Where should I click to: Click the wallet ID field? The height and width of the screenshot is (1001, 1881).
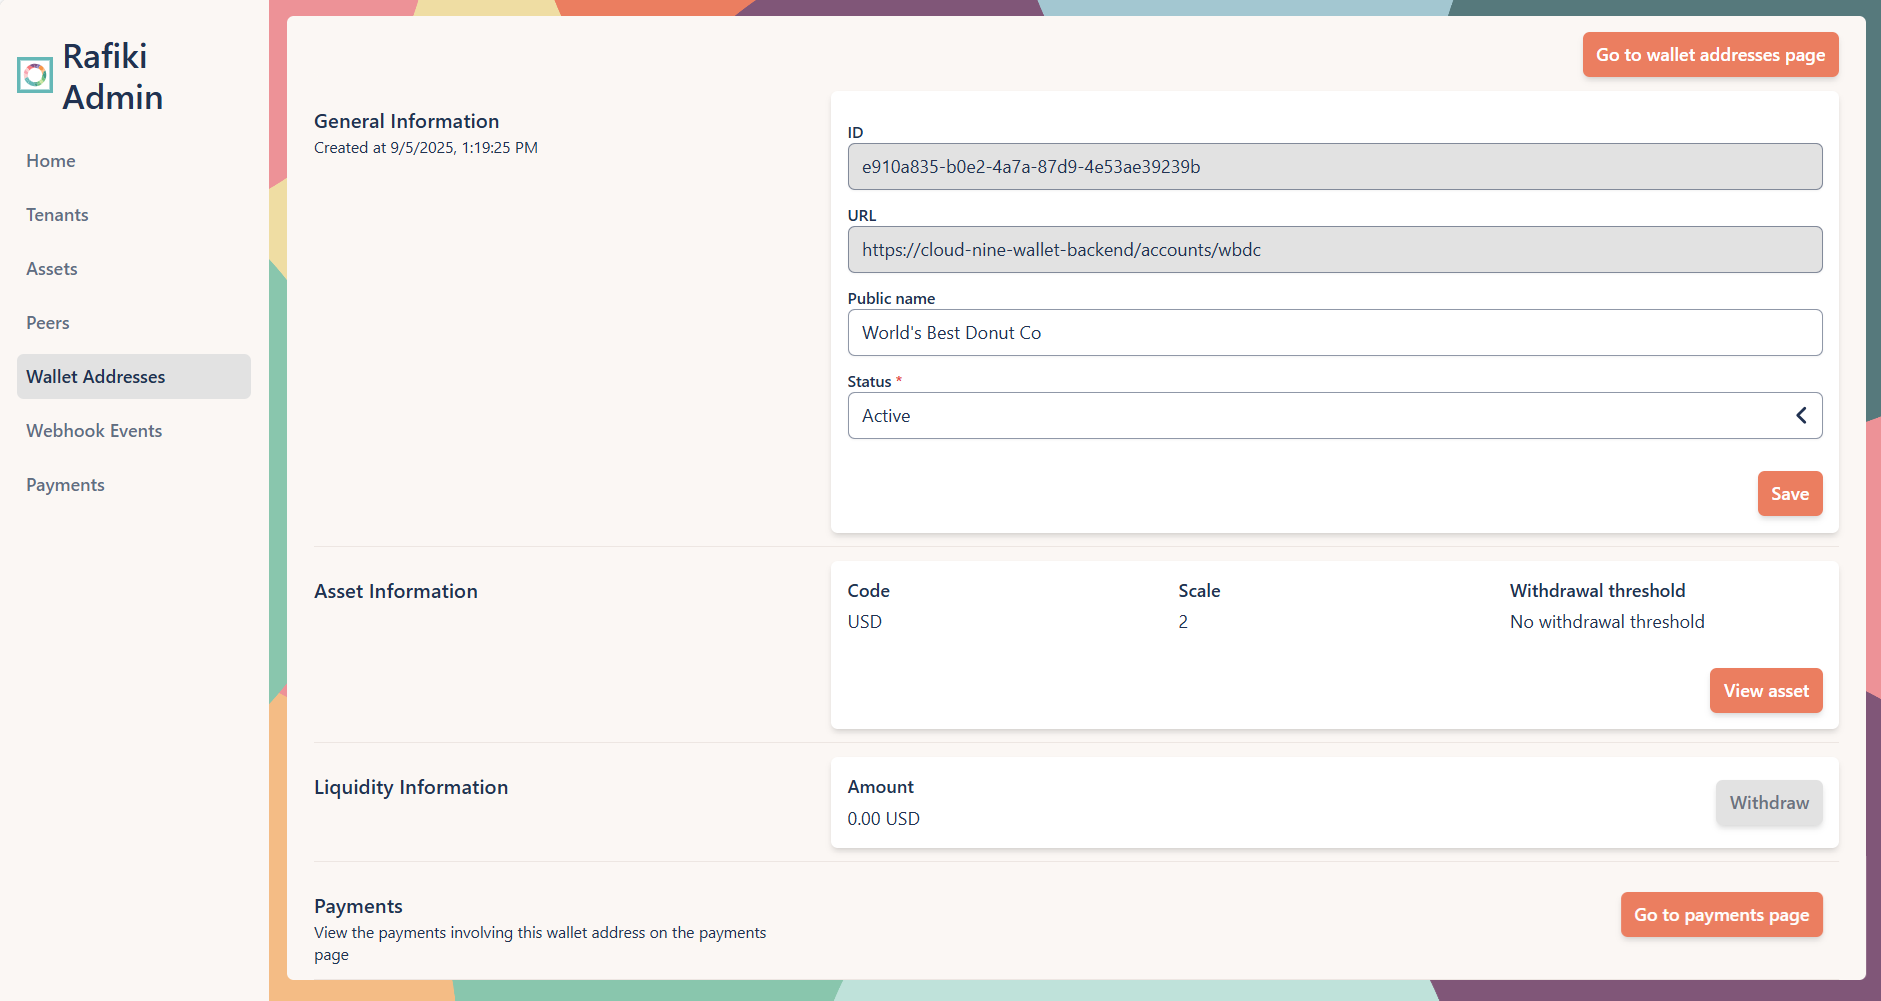point(1334,166)
